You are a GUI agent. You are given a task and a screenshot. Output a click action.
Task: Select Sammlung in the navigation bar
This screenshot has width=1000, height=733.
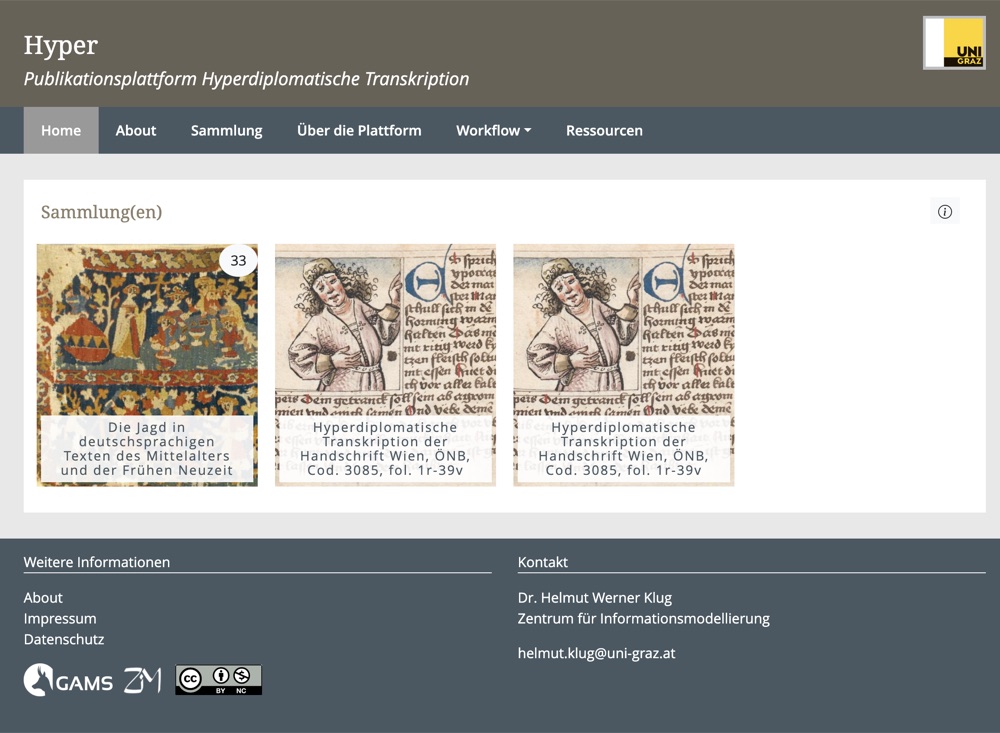tap(226, 130)
